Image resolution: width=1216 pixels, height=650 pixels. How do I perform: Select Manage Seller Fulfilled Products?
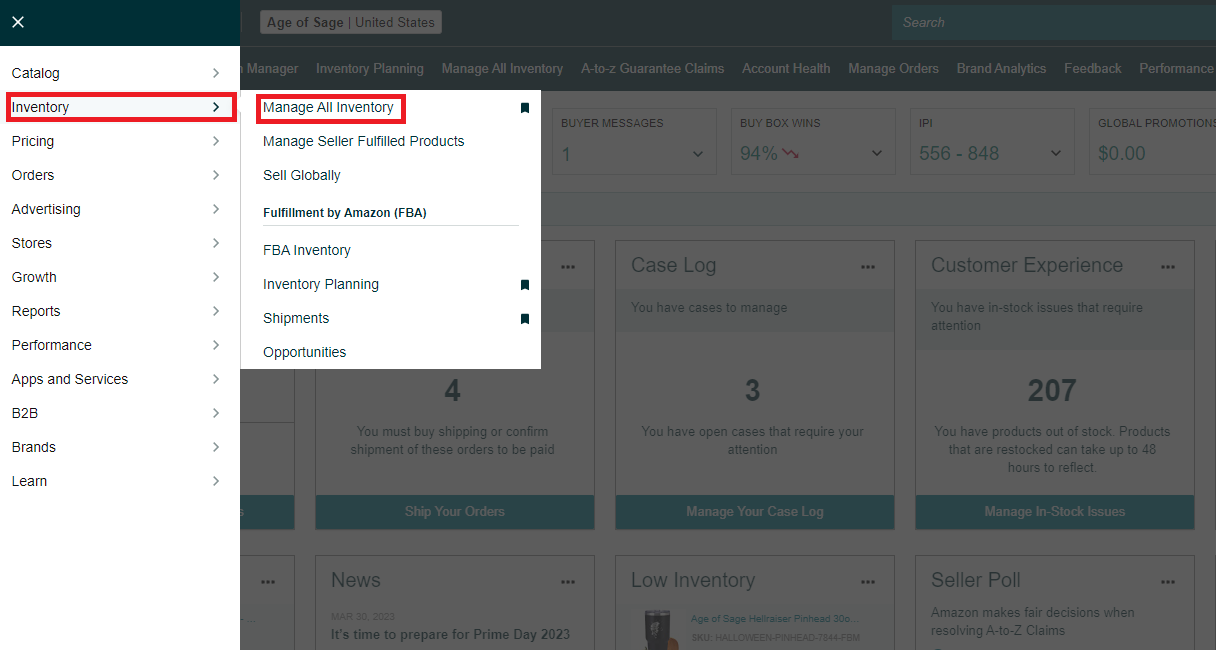point(364,141)
